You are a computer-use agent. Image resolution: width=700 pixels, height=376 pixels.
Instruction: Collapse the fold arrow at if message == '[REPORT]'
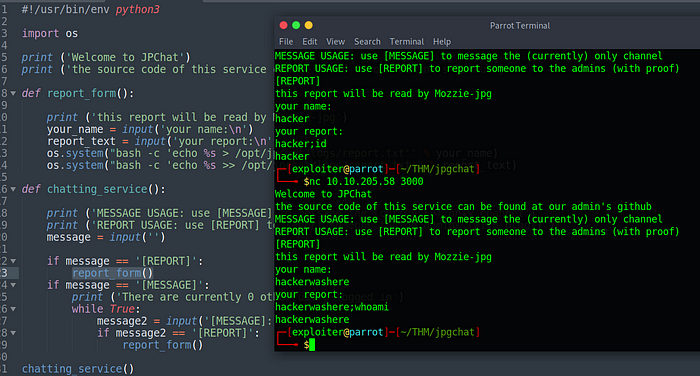click(x=13, y=261)
